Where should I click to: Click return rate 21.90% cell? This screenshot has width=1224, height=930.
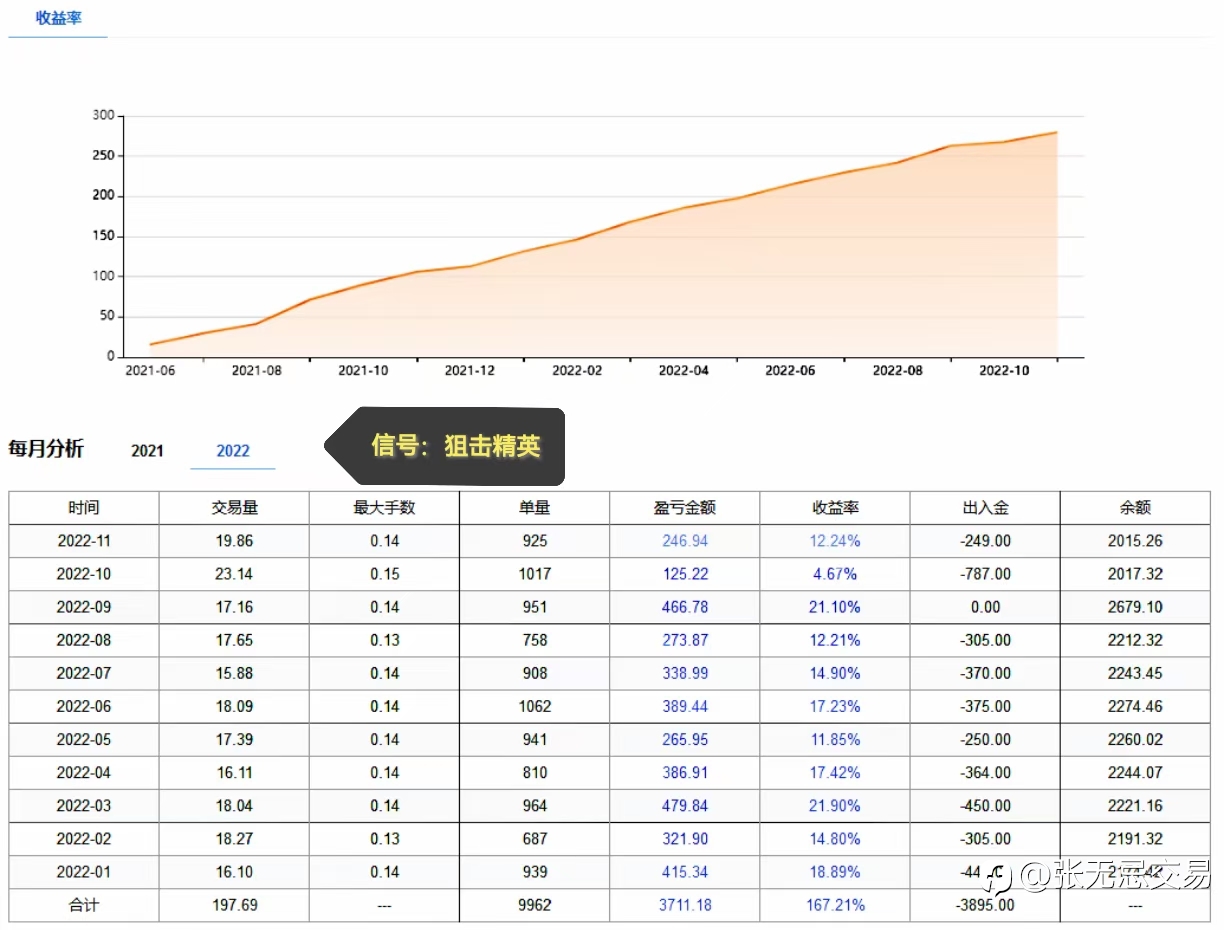tap(835, 806)
